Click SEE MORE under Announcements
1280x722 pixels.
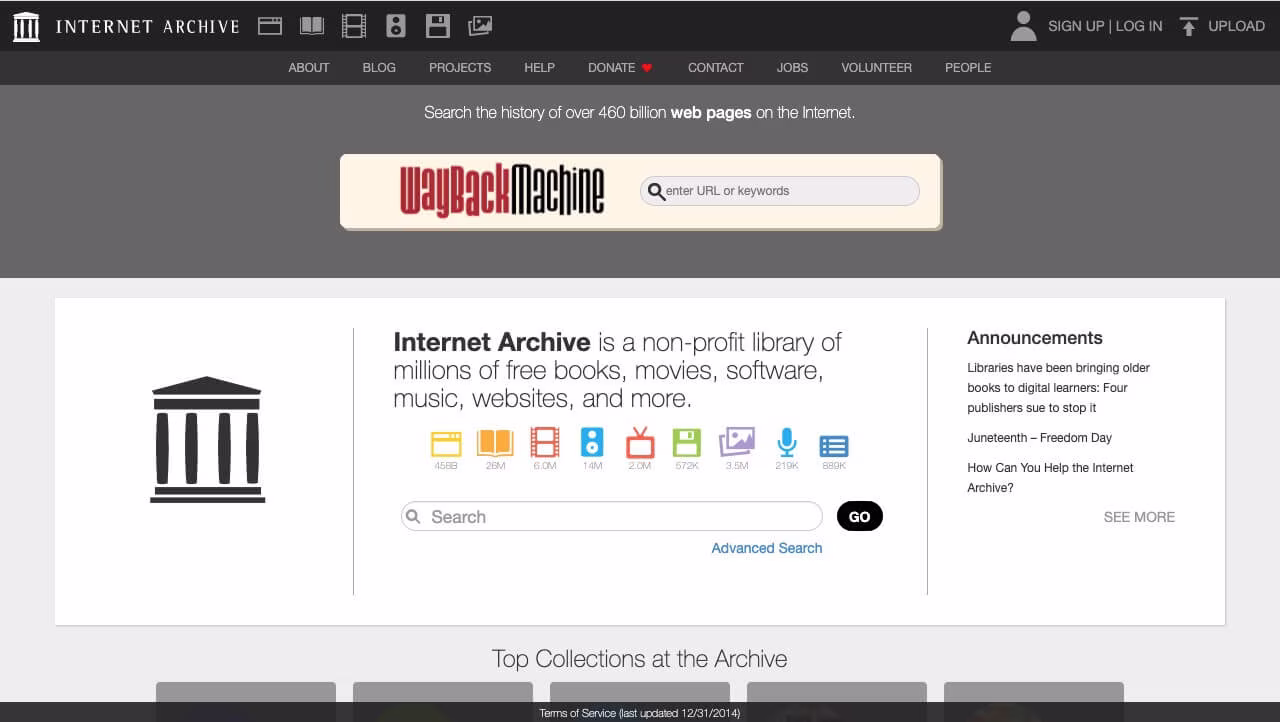pos(1139,517)
